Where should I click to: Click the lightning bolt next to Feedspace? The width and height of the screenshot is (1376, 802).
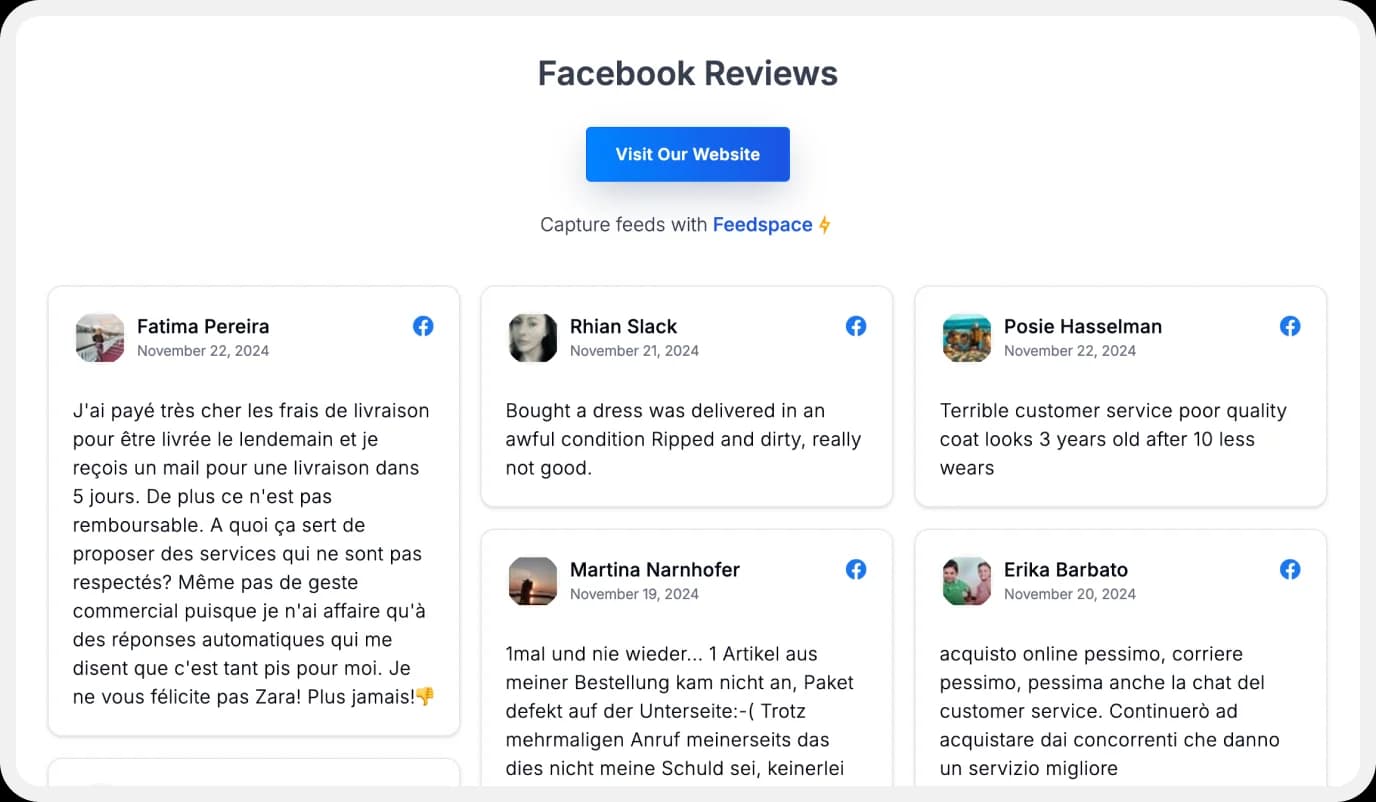click(x=824, y=224)
